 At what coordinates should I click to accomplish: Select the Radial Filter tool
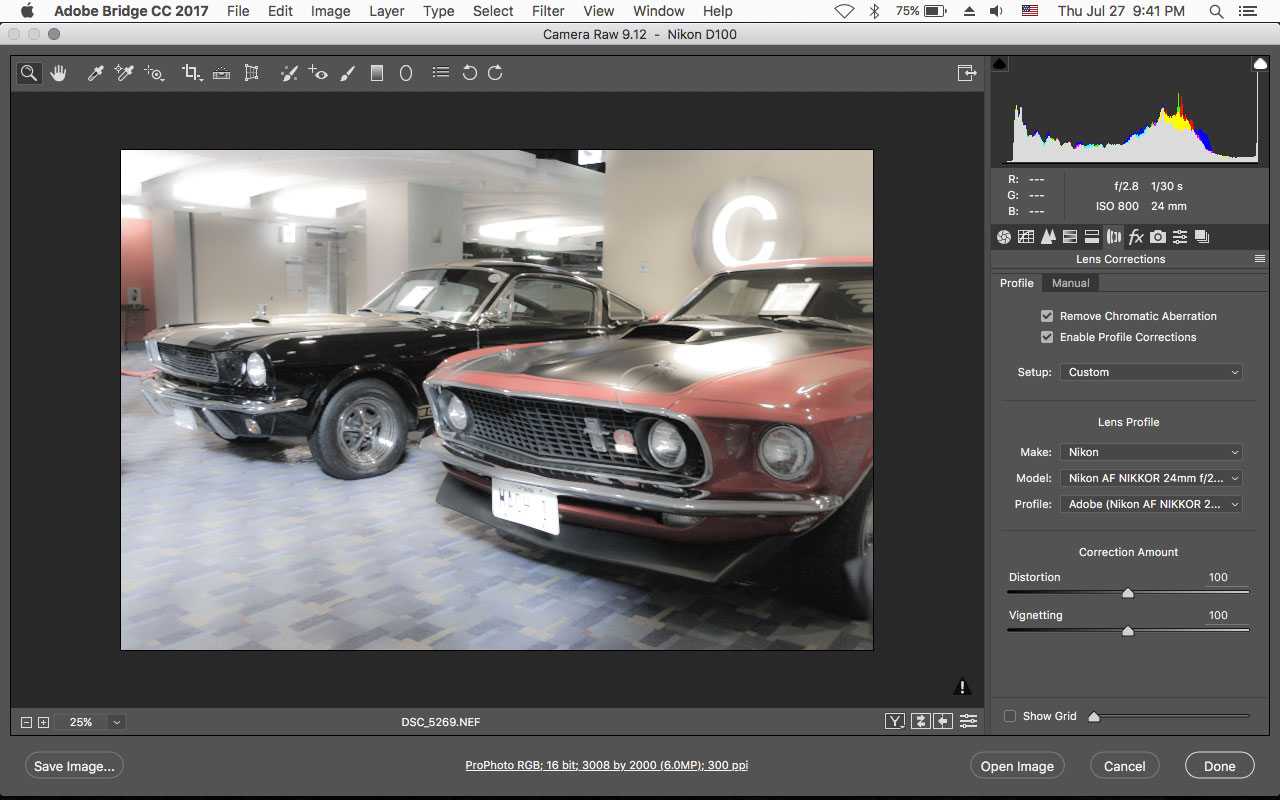[406, 73]
